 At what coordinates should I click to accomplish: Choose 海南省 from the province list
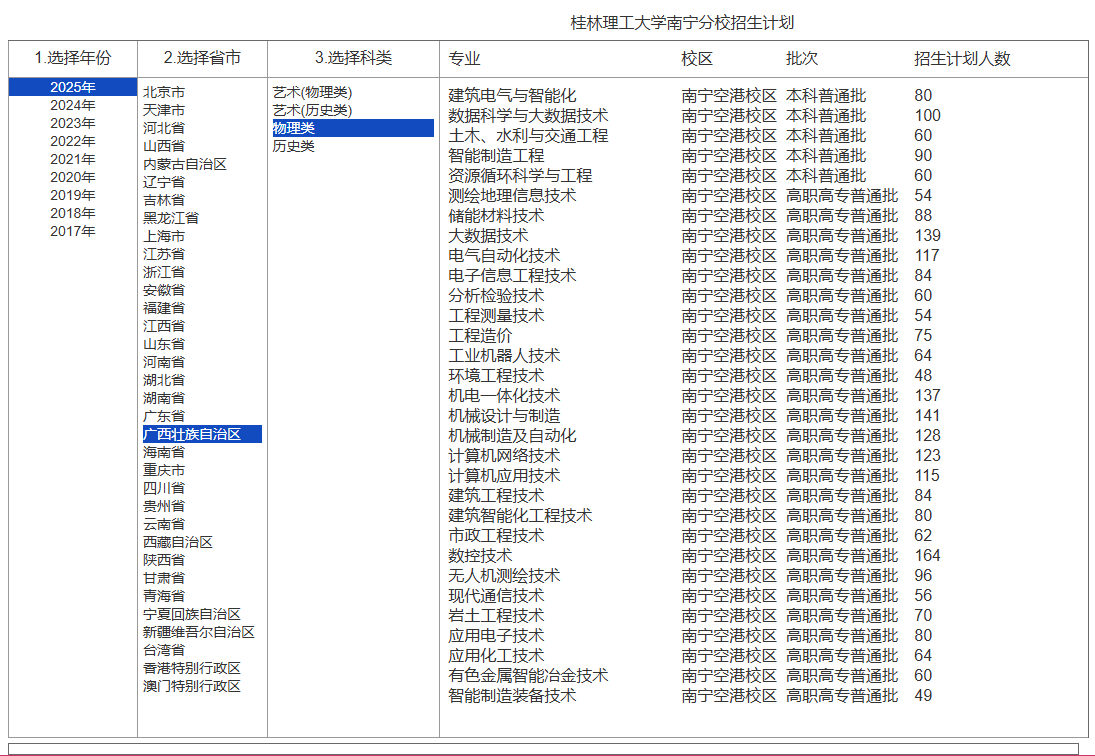[164, 452]
